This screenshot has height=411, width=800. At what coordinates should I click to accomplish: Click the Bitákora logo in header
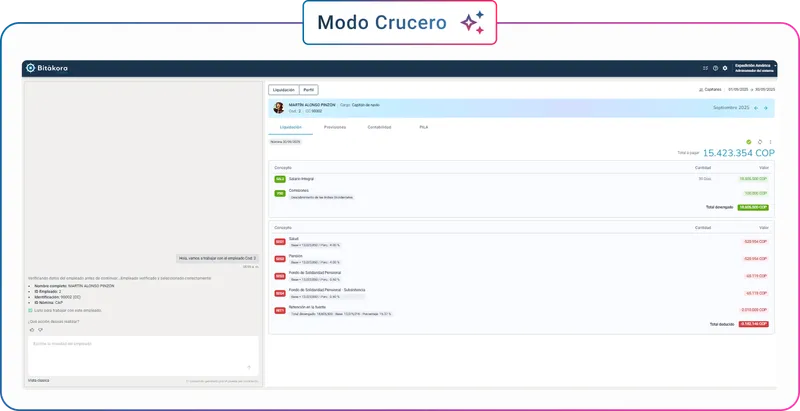(x=46, y=68)
